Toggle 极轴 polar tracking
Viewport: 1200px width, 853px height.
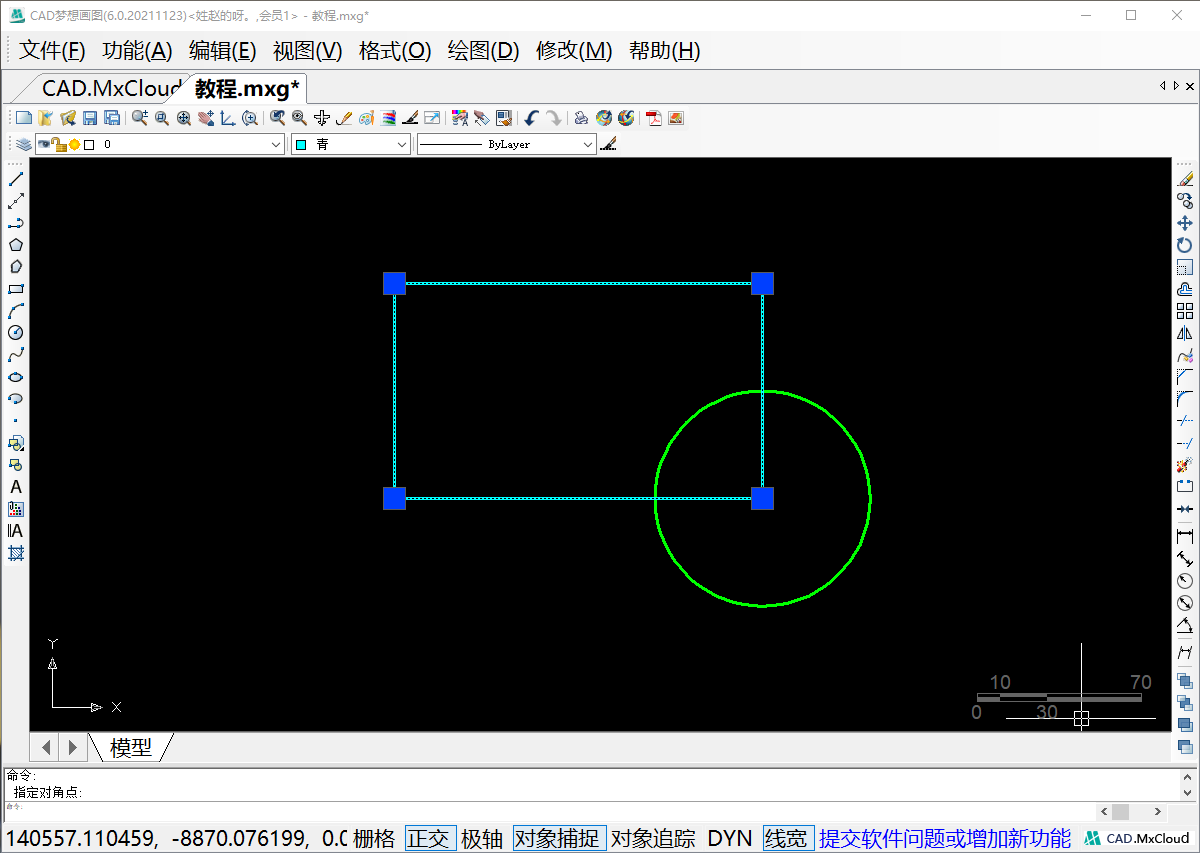(482, 838)
